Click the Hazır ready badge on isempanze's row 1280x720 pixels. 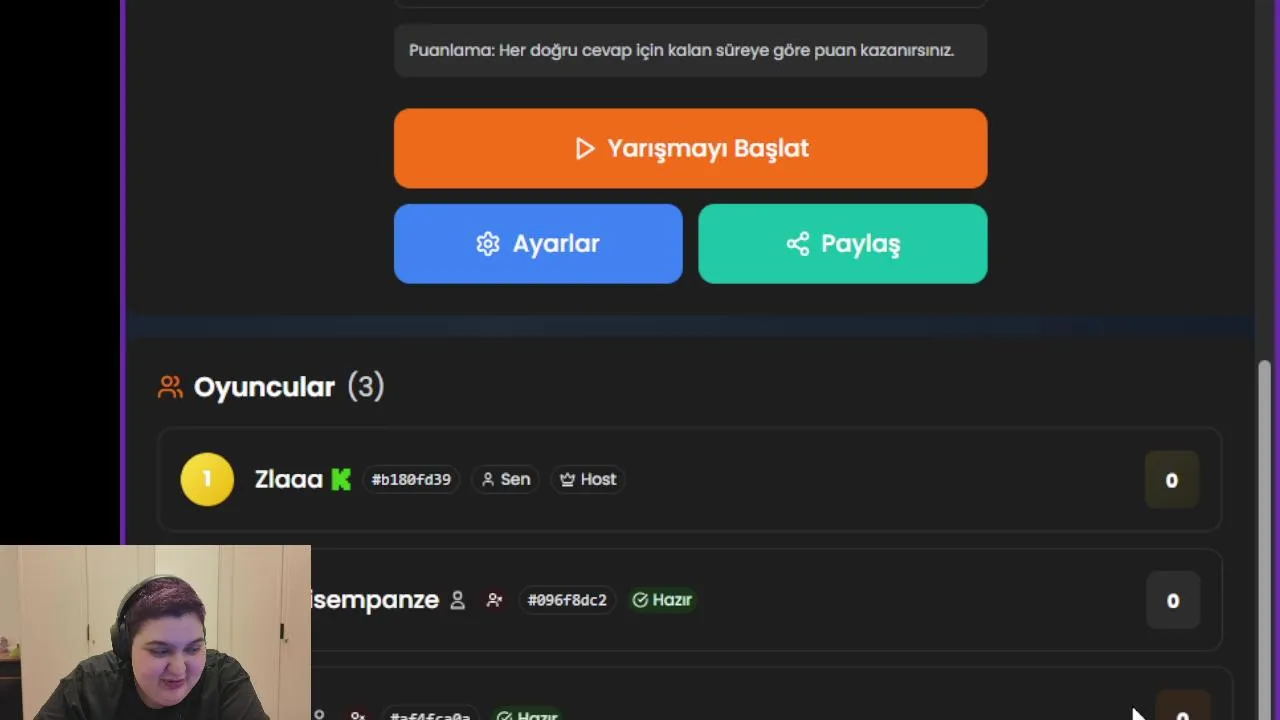pyautogui.click(x=662, y=600)
